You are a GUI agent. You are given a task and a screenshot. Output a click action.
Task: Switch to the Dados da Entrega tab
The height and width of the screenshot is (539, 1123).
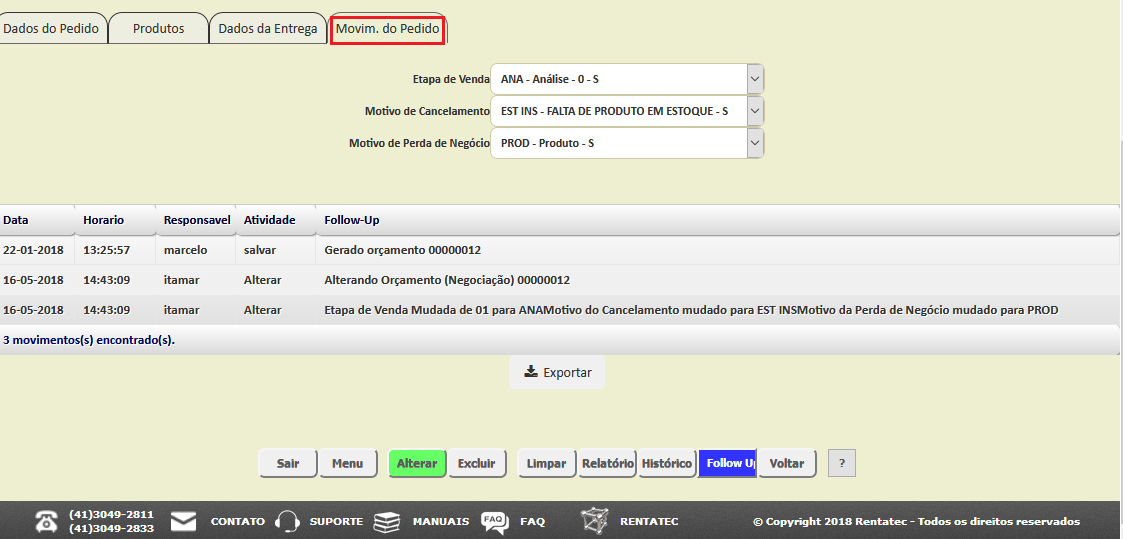coord(268,29)
